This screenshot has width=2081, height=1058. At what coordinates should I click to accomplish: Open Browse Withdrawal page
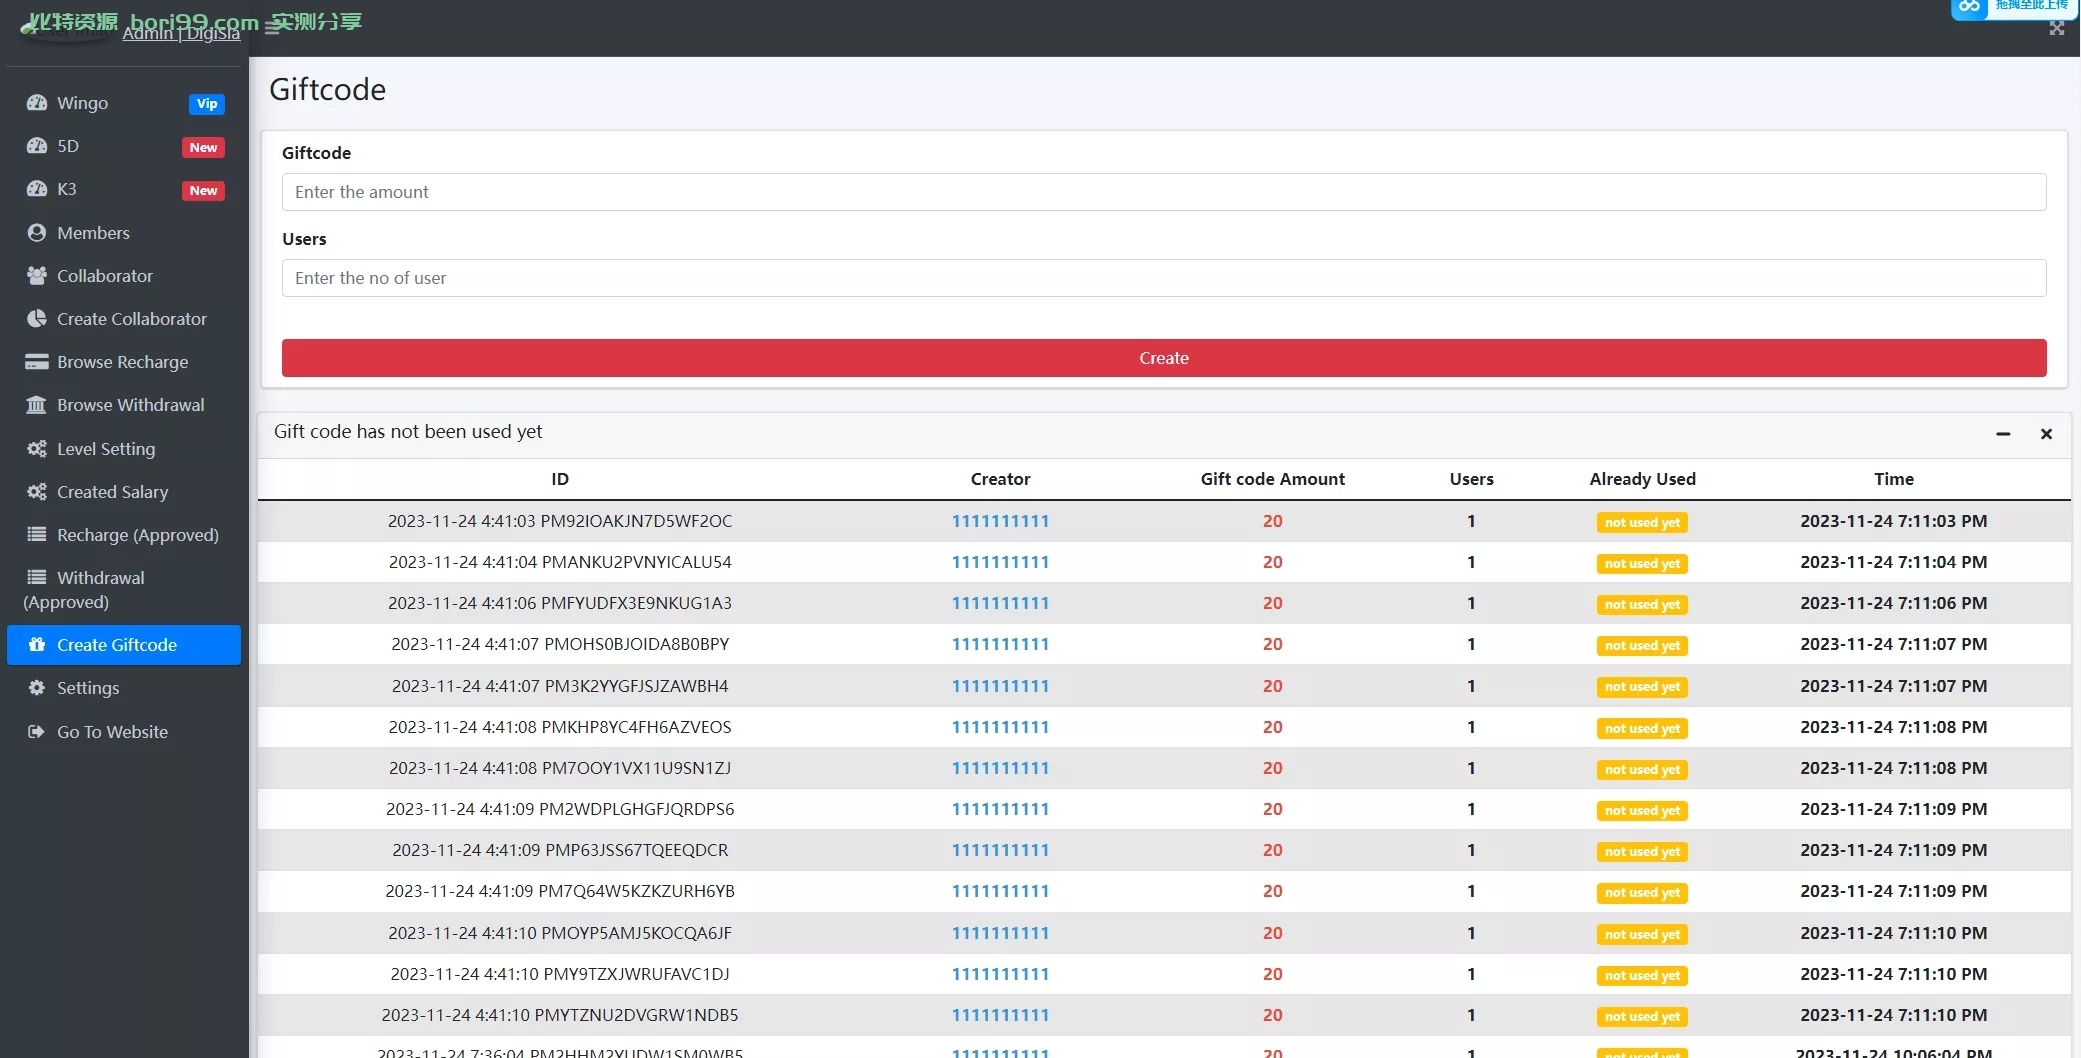click(124, 405)
